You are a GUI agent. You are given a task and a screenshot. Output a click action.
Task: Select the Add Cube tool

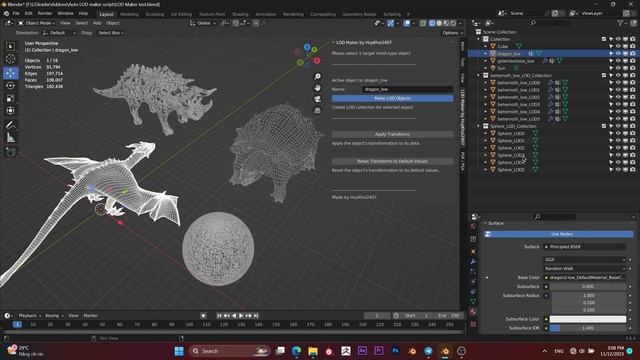(11, 152)
